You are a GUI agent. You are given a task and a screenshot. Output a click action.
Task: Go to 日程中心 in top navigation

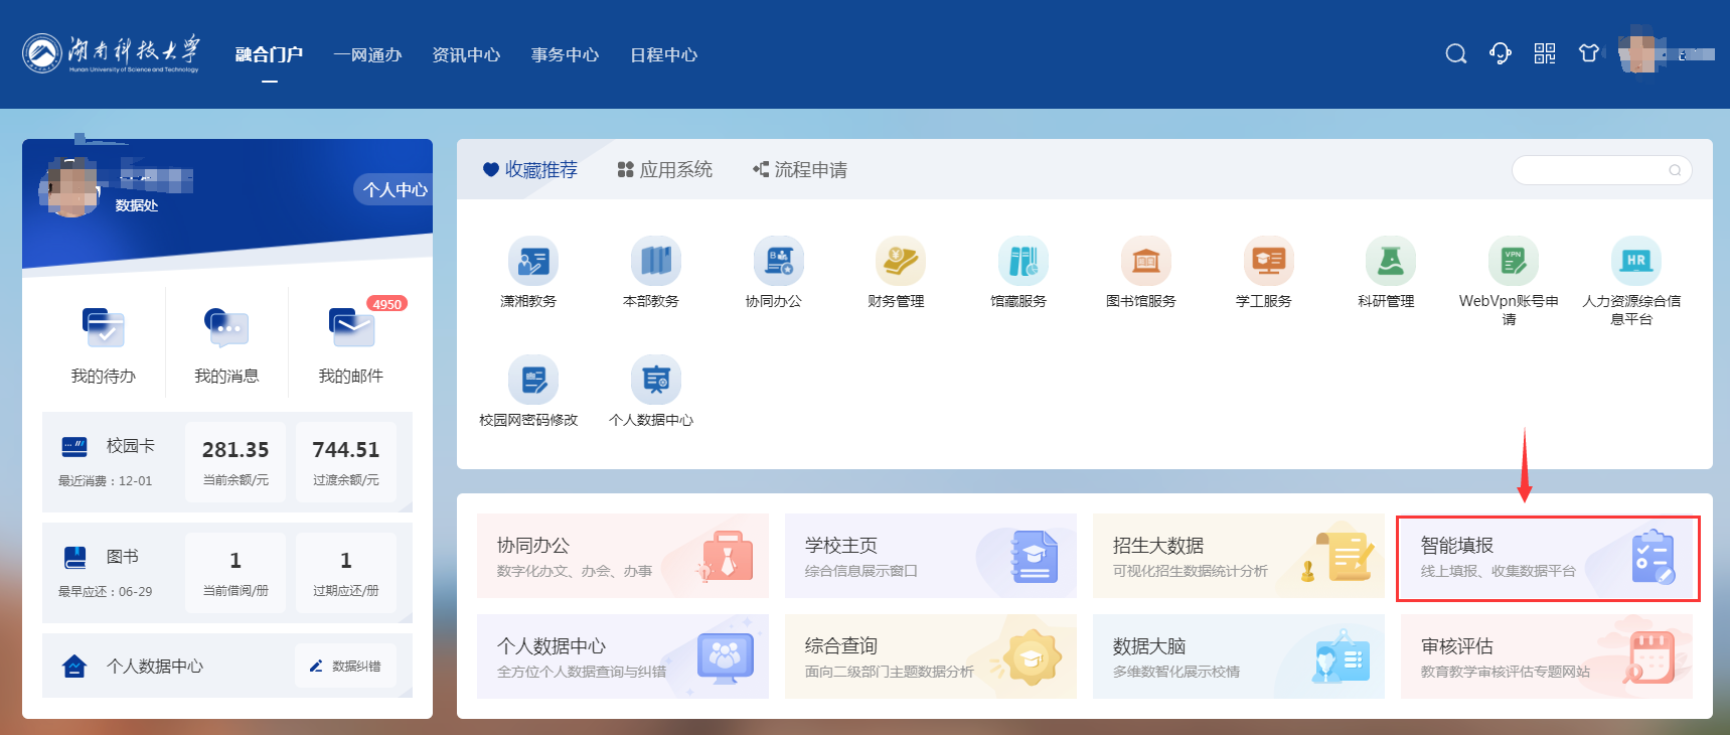coord(663,55)
